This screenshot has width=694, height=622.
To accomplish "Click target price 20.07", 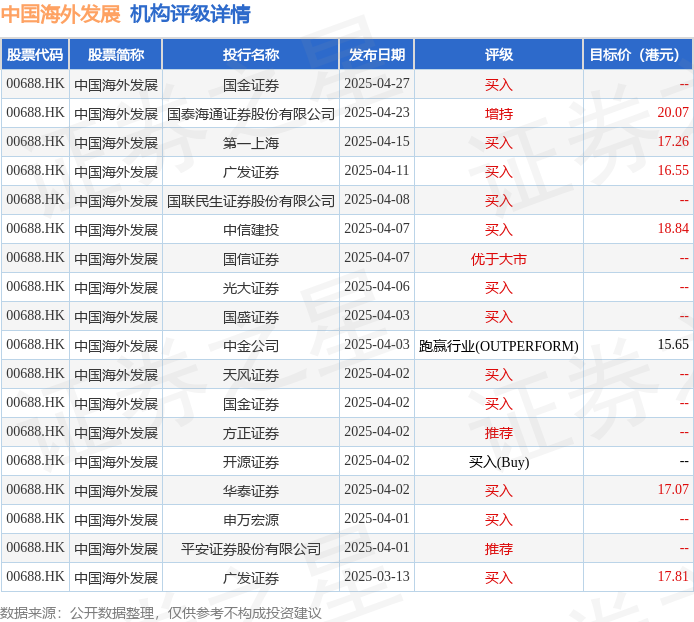I will [673, 112].
